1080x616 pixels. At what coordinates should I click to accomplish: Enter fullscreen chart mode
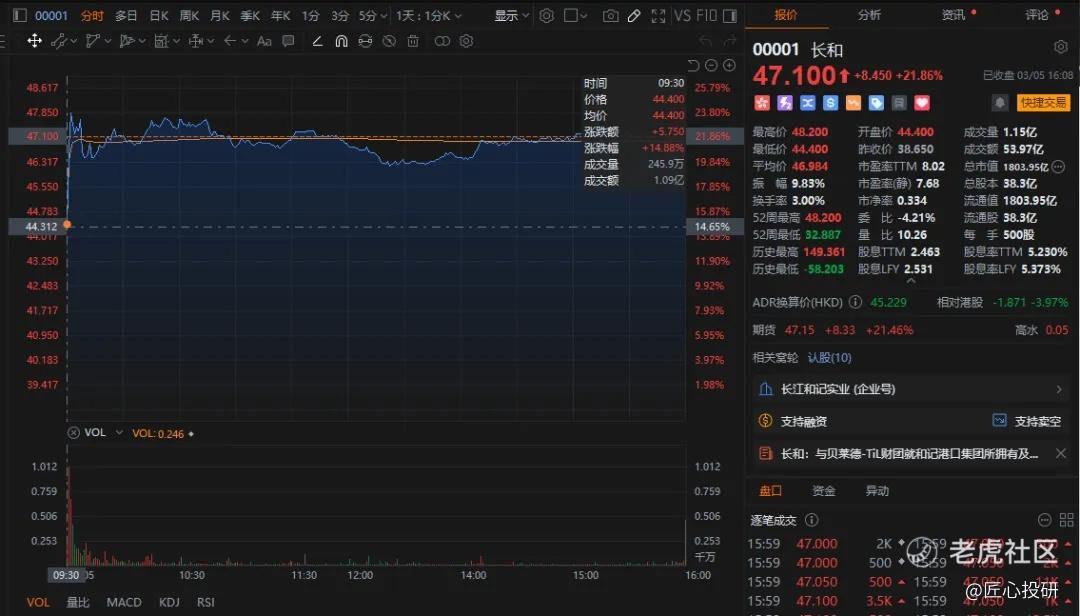(658, 15)
